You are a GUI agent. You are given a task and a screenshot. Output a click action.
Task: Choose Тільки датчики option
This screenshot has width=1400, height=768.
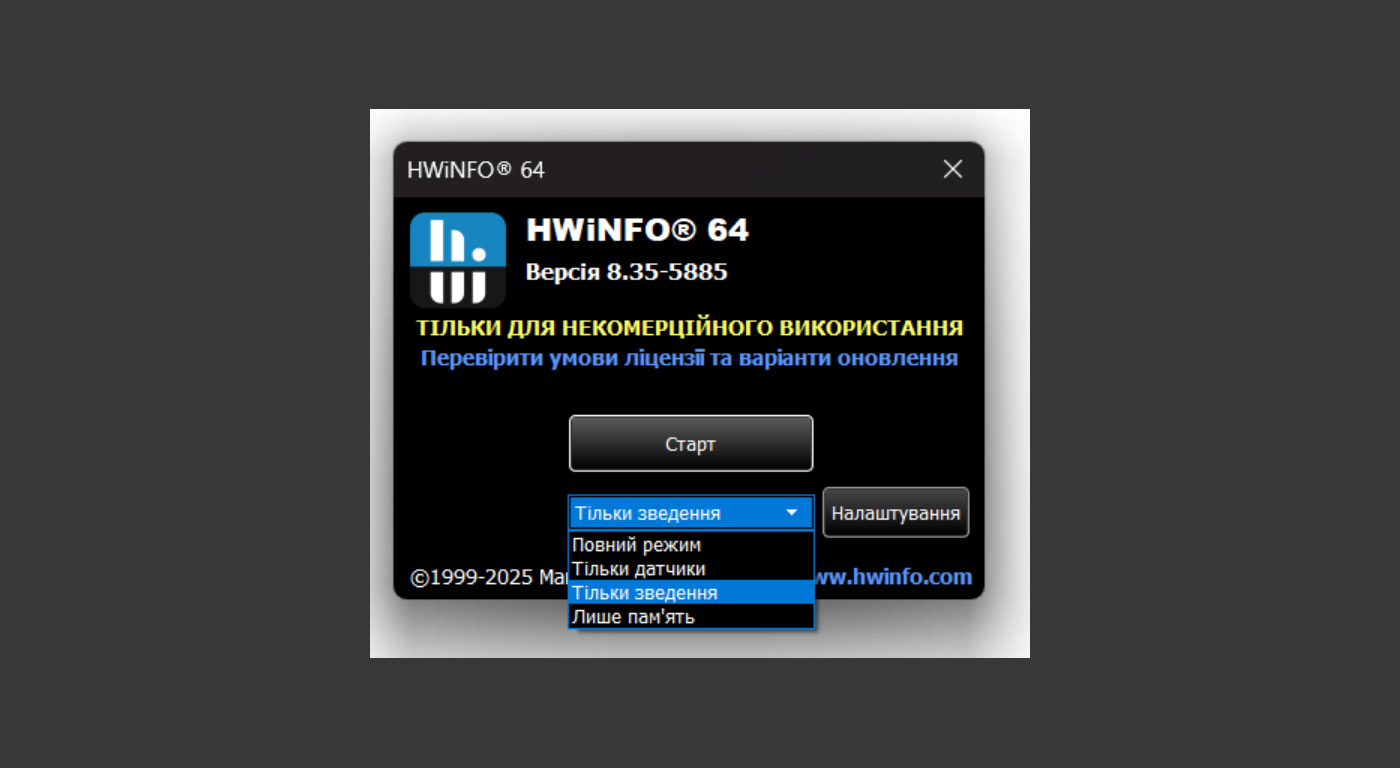coord(691,569)
